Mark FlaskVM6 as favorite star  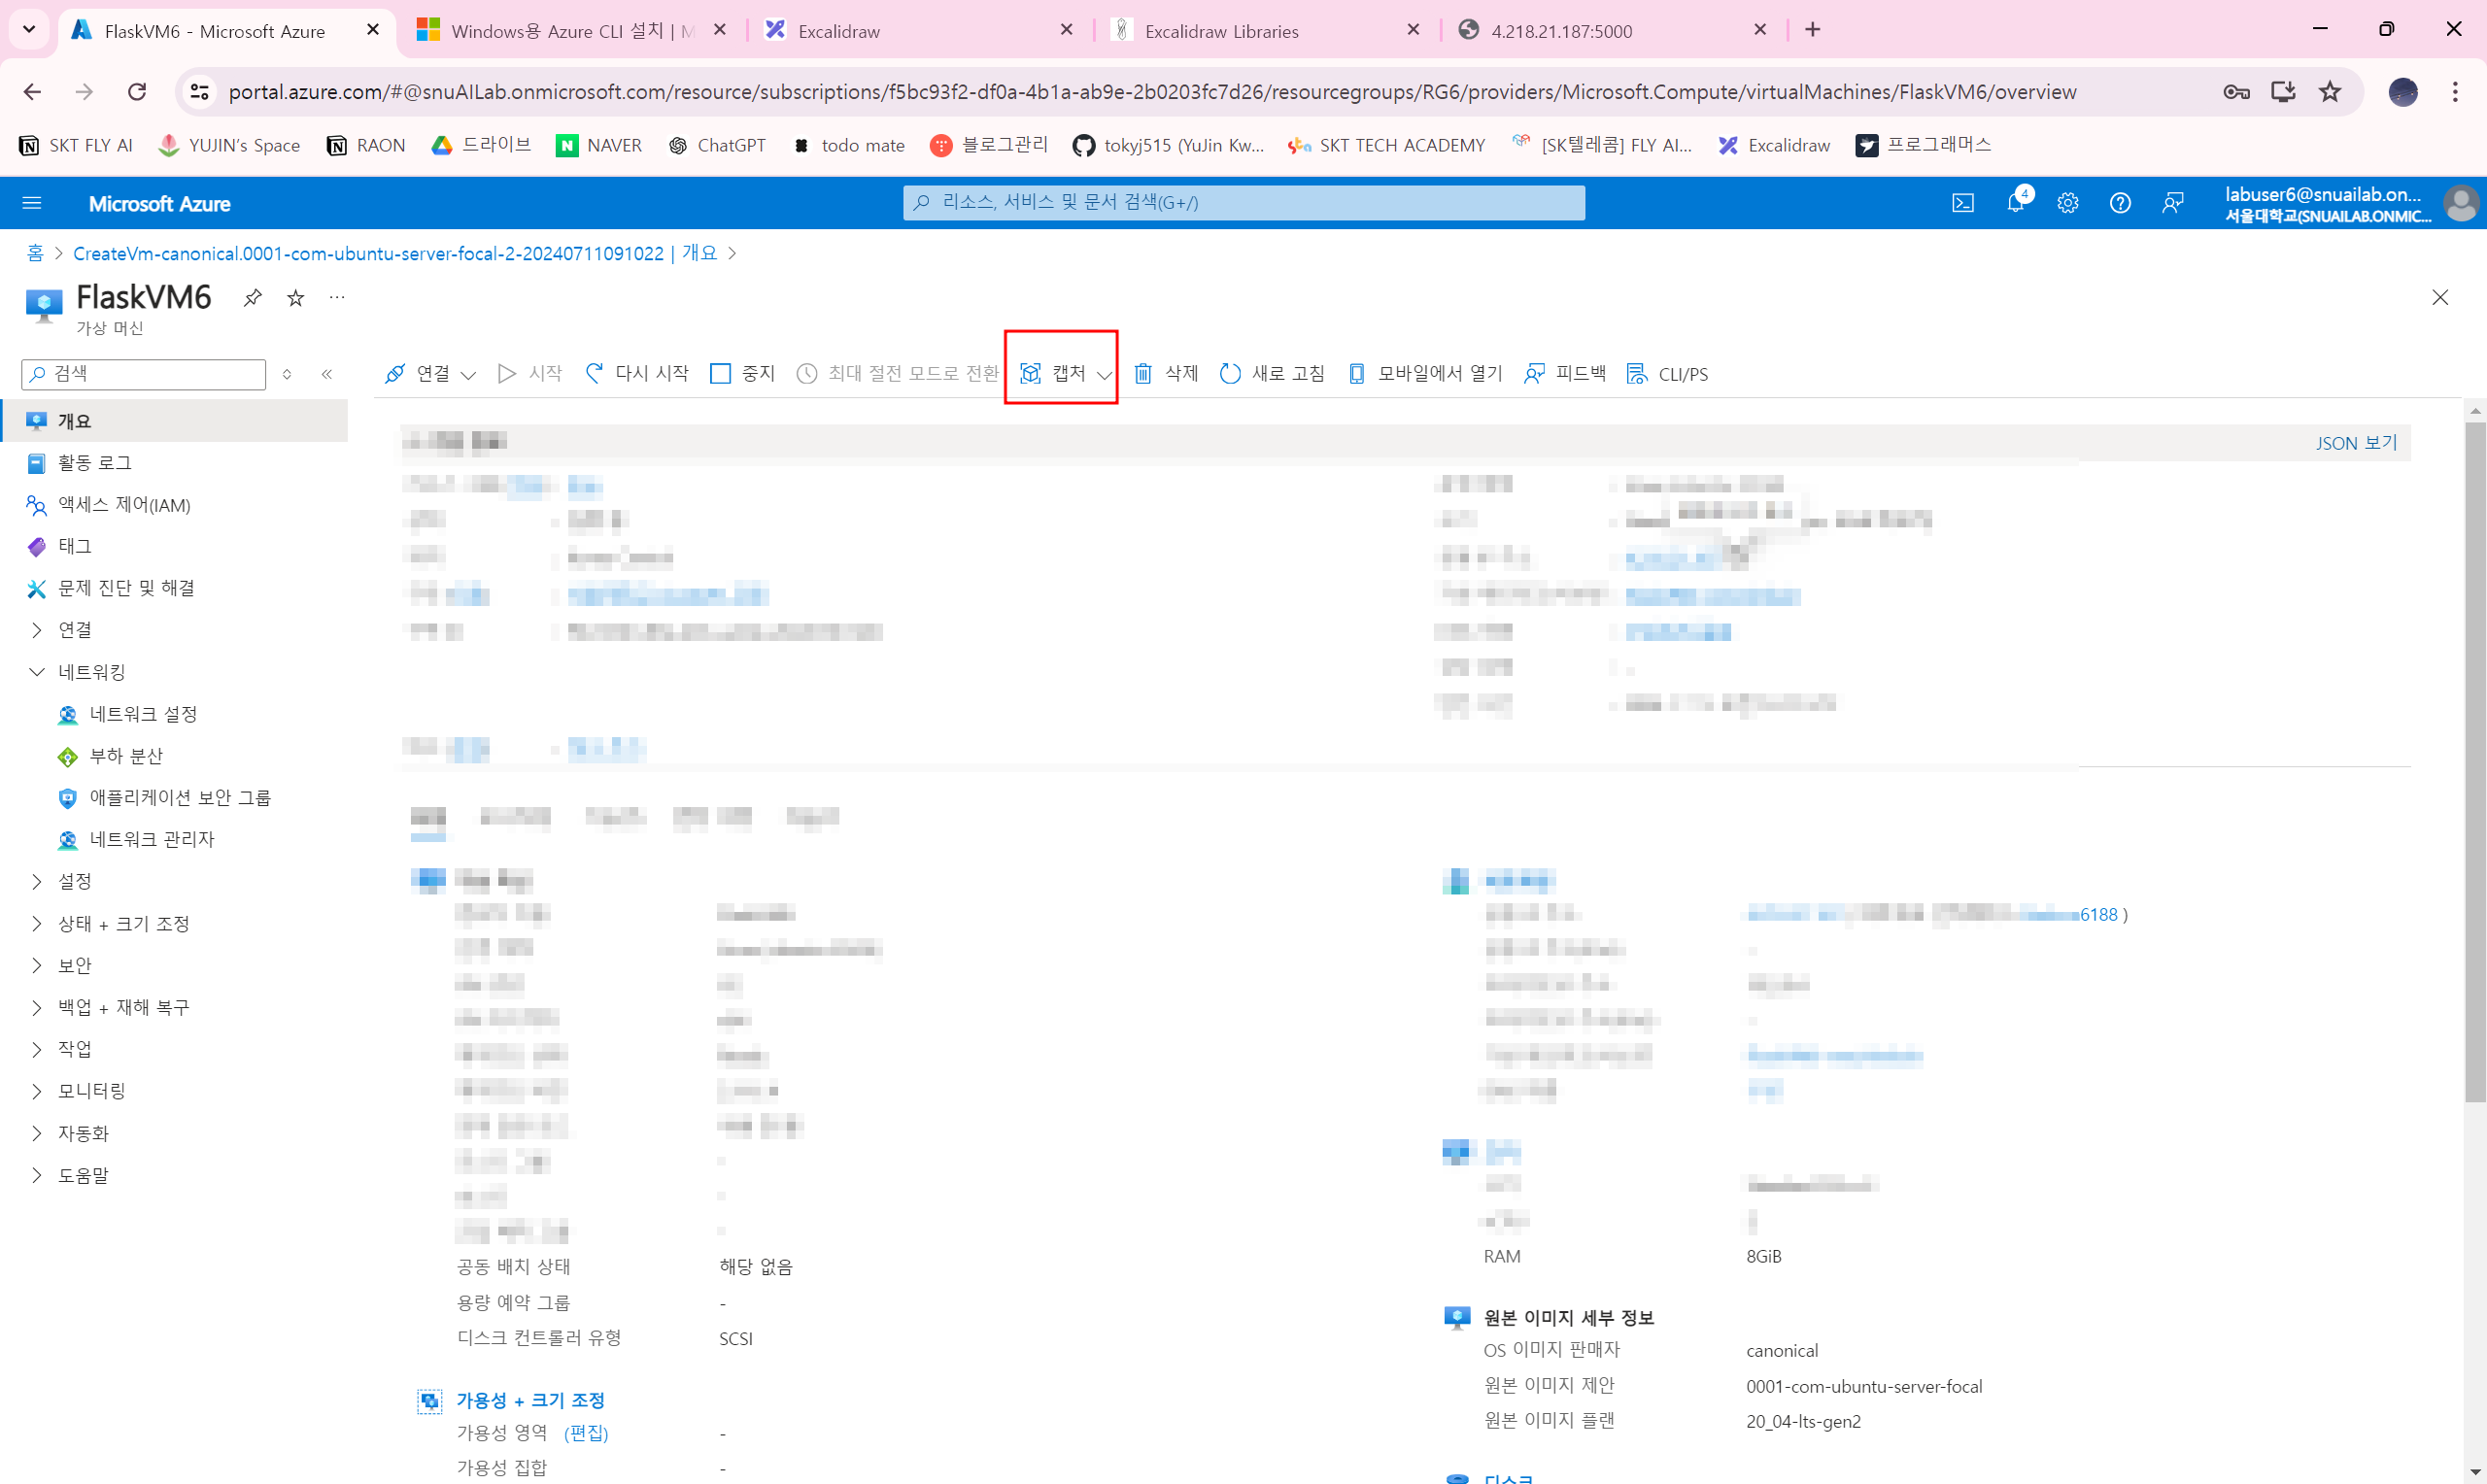click(x=295, y=298)
